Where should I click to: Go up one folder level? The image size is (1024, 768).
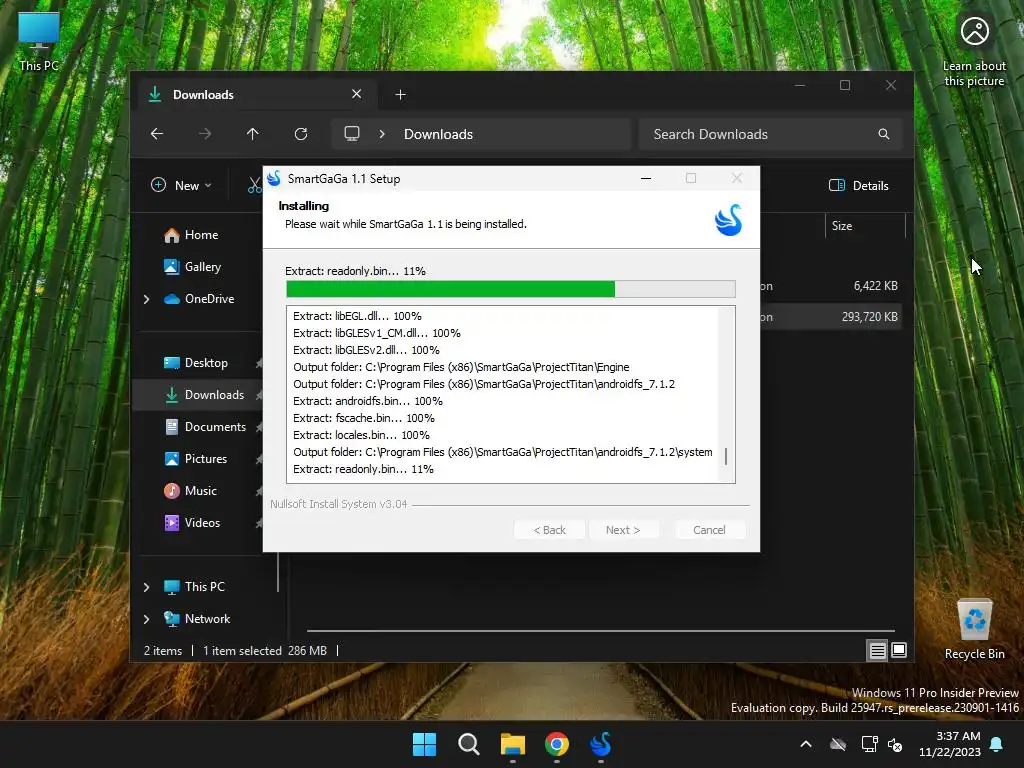click(x=253, y=134)
